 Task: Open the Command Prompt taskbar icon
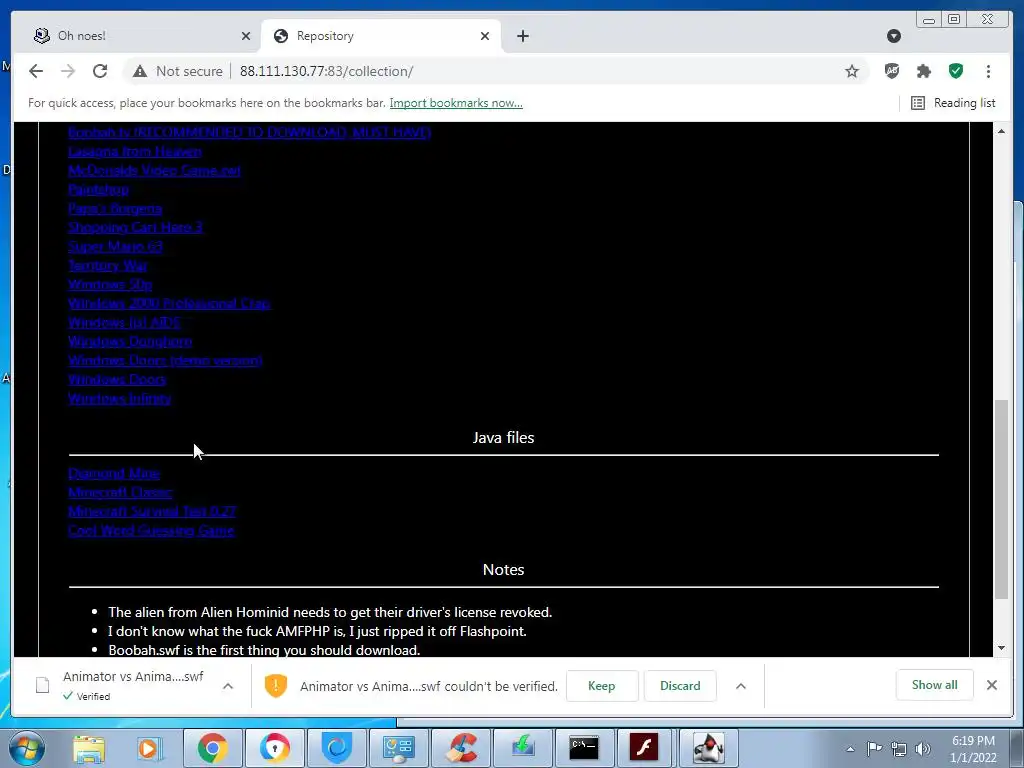tap(583, 748)
